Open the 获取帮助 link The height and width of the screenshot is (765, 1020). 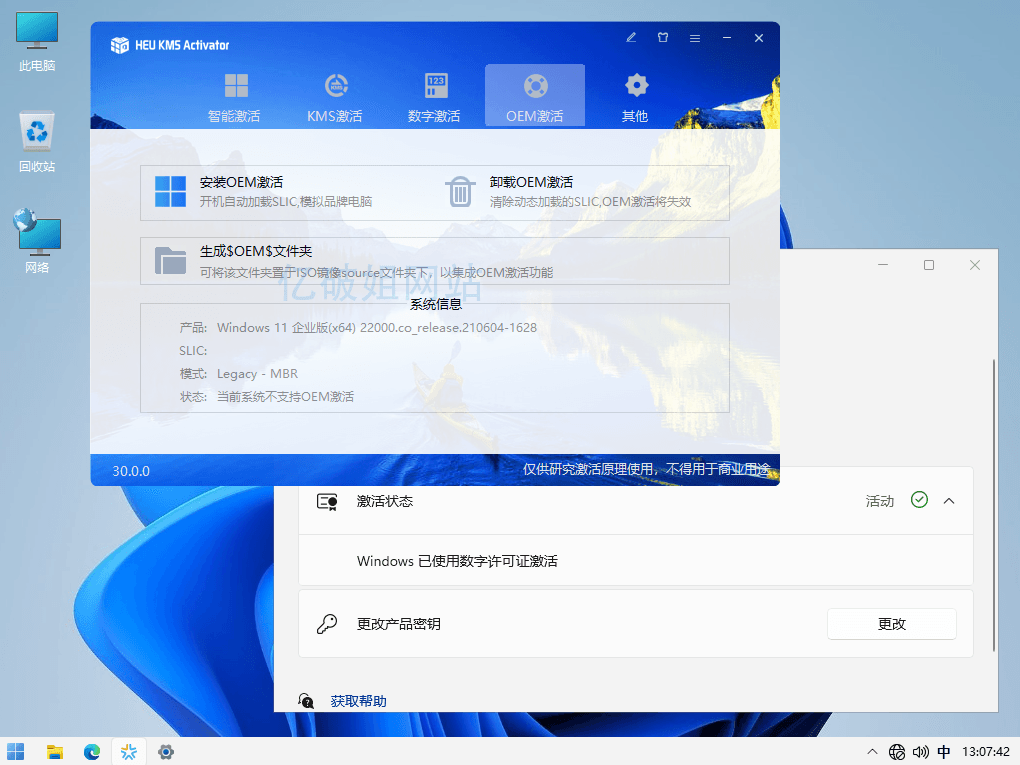(x=358, y=701)
